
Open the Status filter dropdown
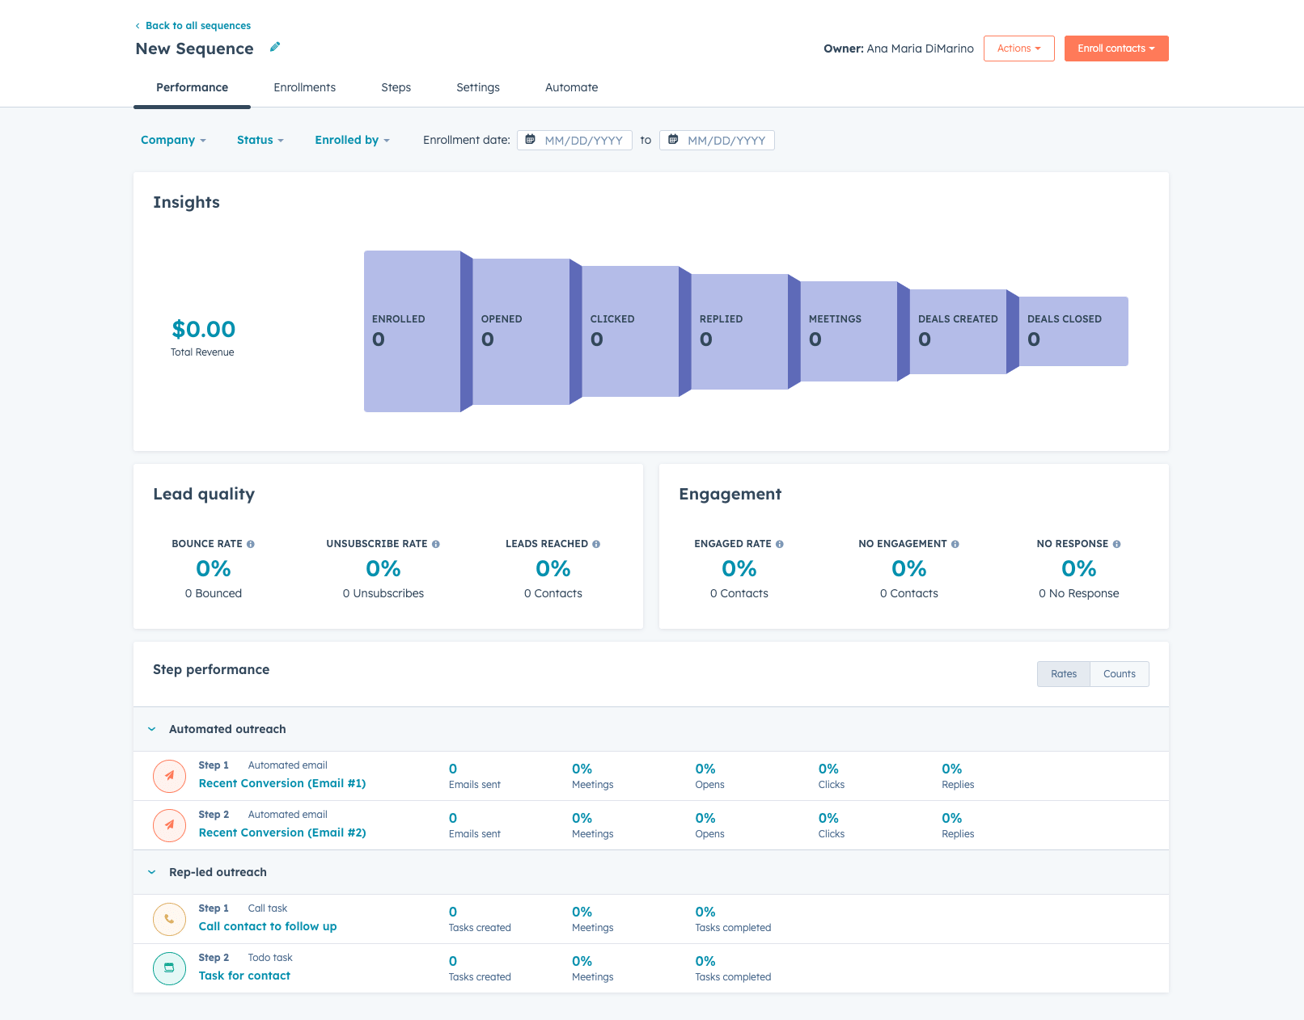tap(259, 140)
